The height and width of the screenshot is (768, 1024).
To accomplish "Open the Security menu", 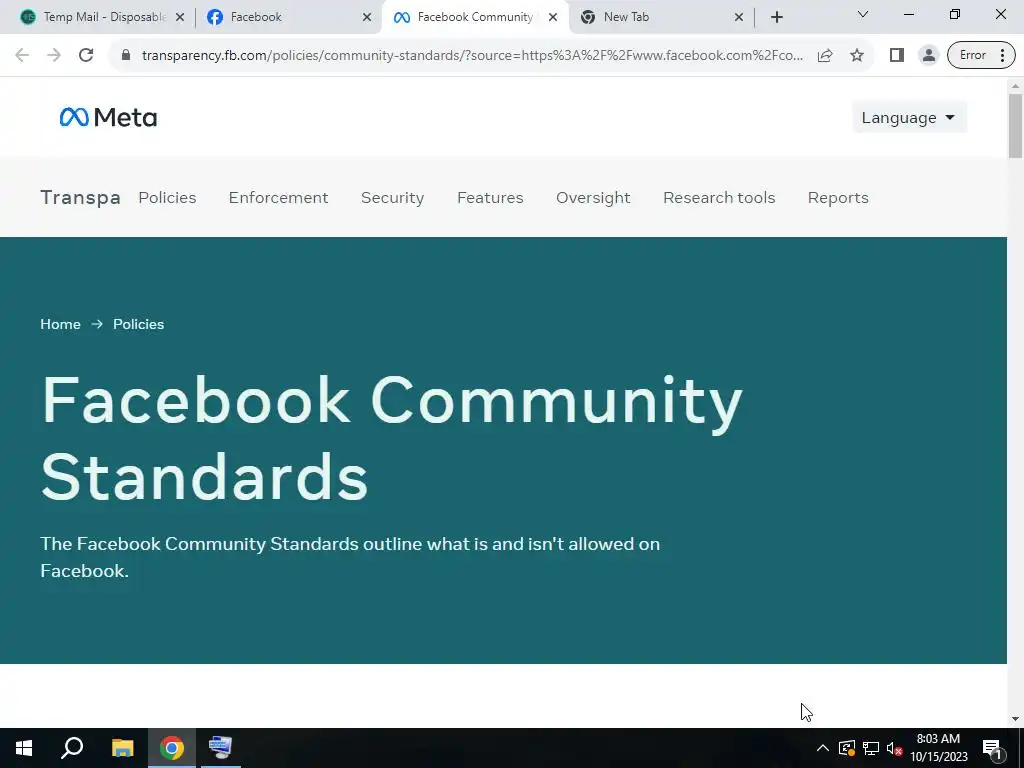I will (x=392, y=197).
